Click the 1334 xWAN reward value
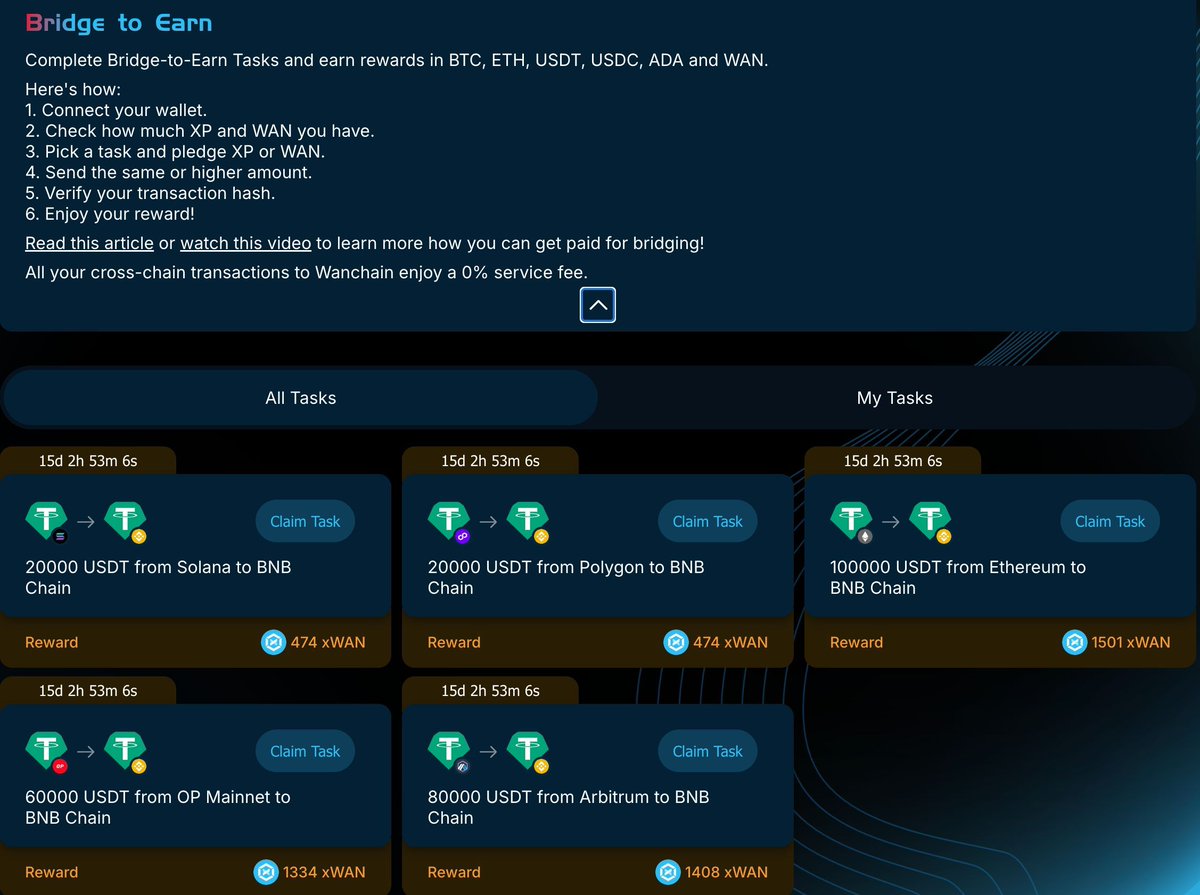This screenshot has width=1200, height=895. tap(325, 872)
